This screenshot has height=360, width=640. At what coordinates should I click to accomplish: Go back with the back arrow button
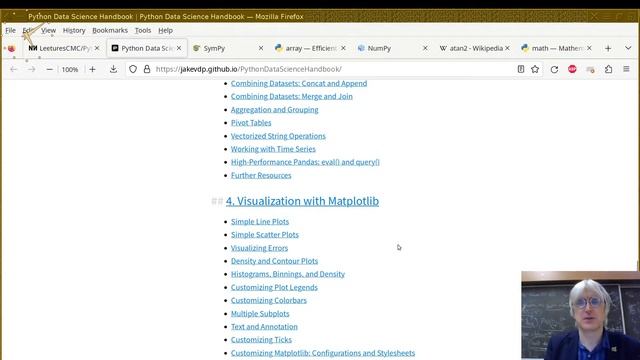pyautogui.click(x=13, y=69)
